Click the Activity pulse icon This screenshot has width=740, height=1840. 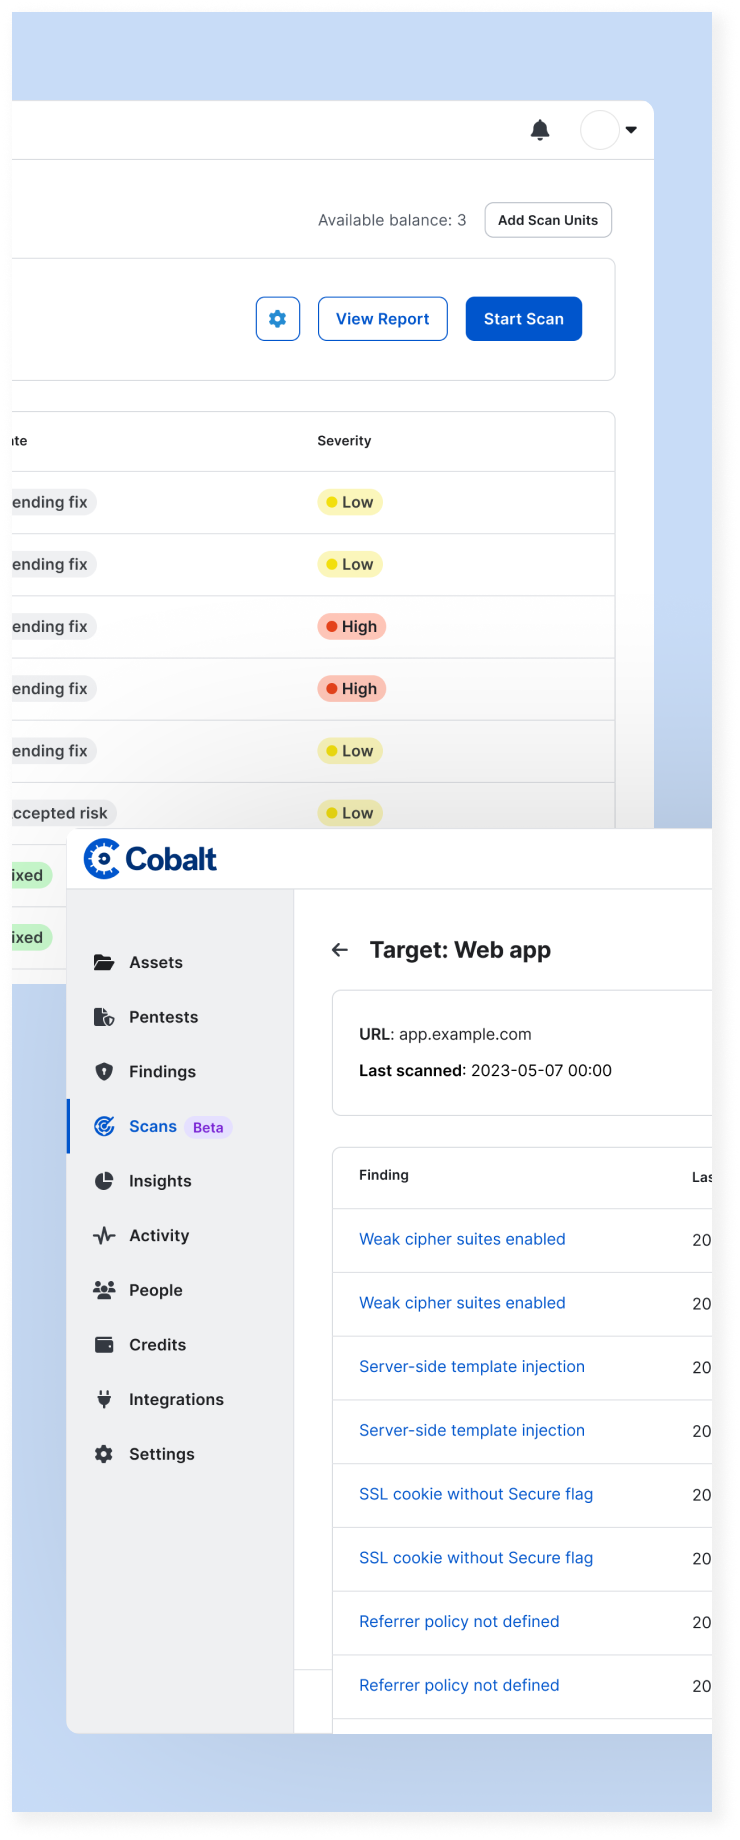pos(104,1236)
